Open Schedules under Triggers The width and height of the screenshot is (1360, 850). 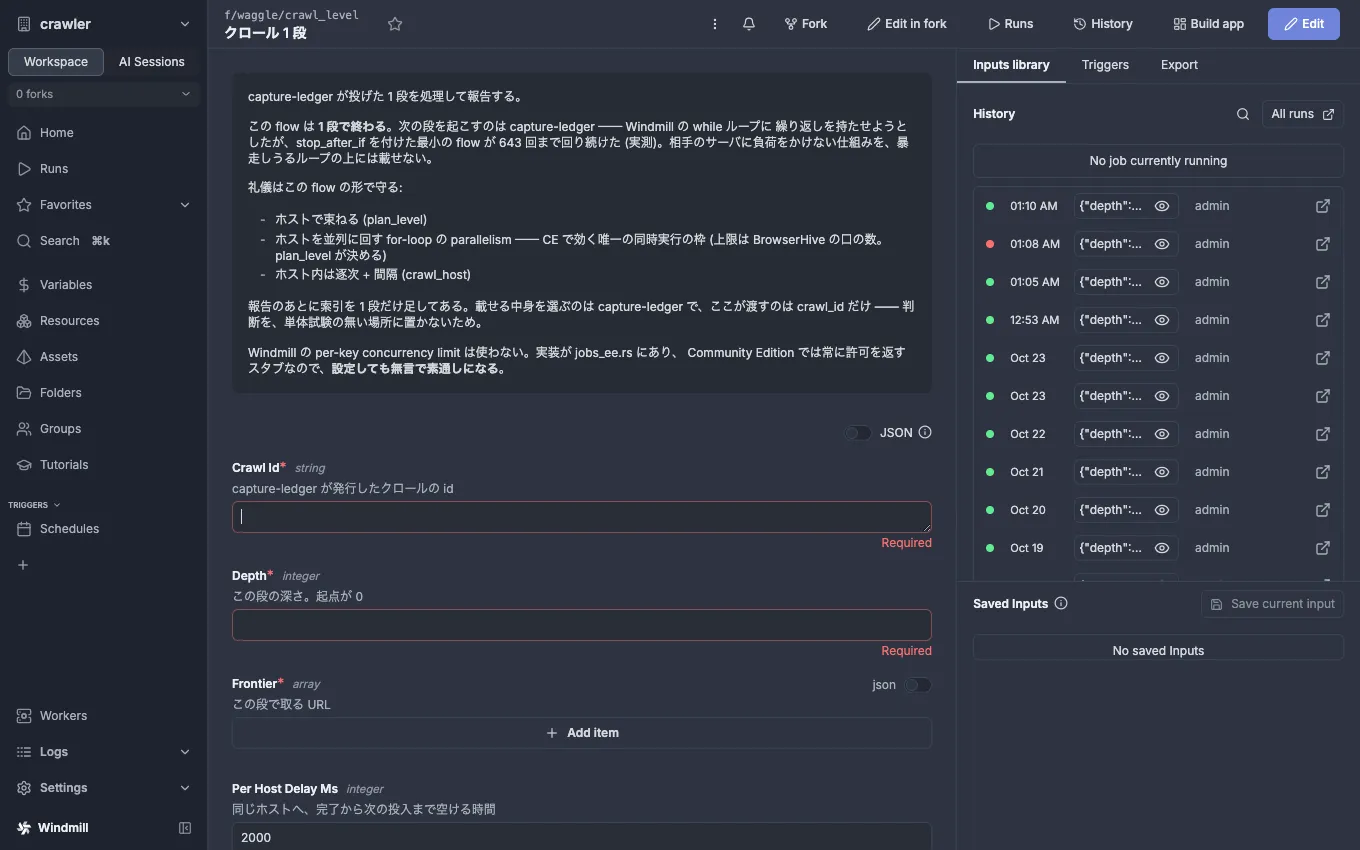click(104, 529)
